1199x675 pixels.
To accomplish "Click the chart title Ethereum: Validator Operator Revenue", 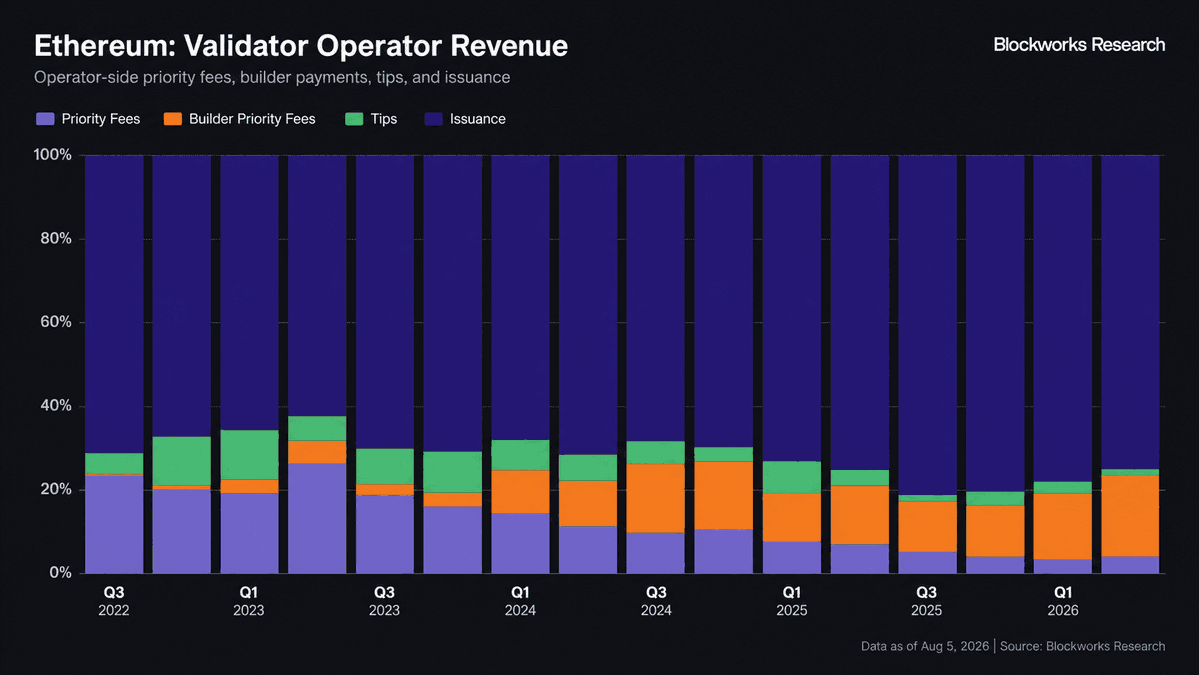I will (301, 46).
